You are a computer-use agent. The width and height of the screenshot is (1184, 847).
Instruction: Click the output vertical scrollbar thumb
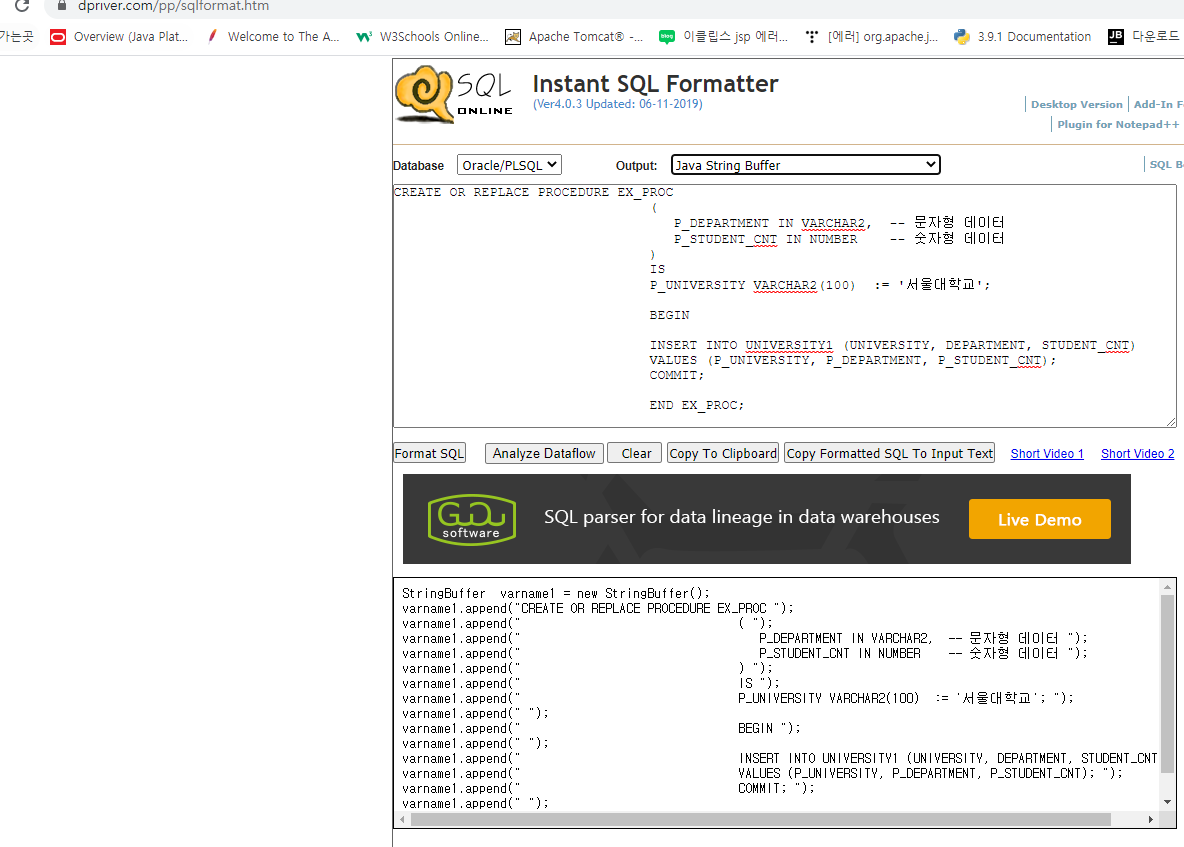click(x=1167, y=684)
